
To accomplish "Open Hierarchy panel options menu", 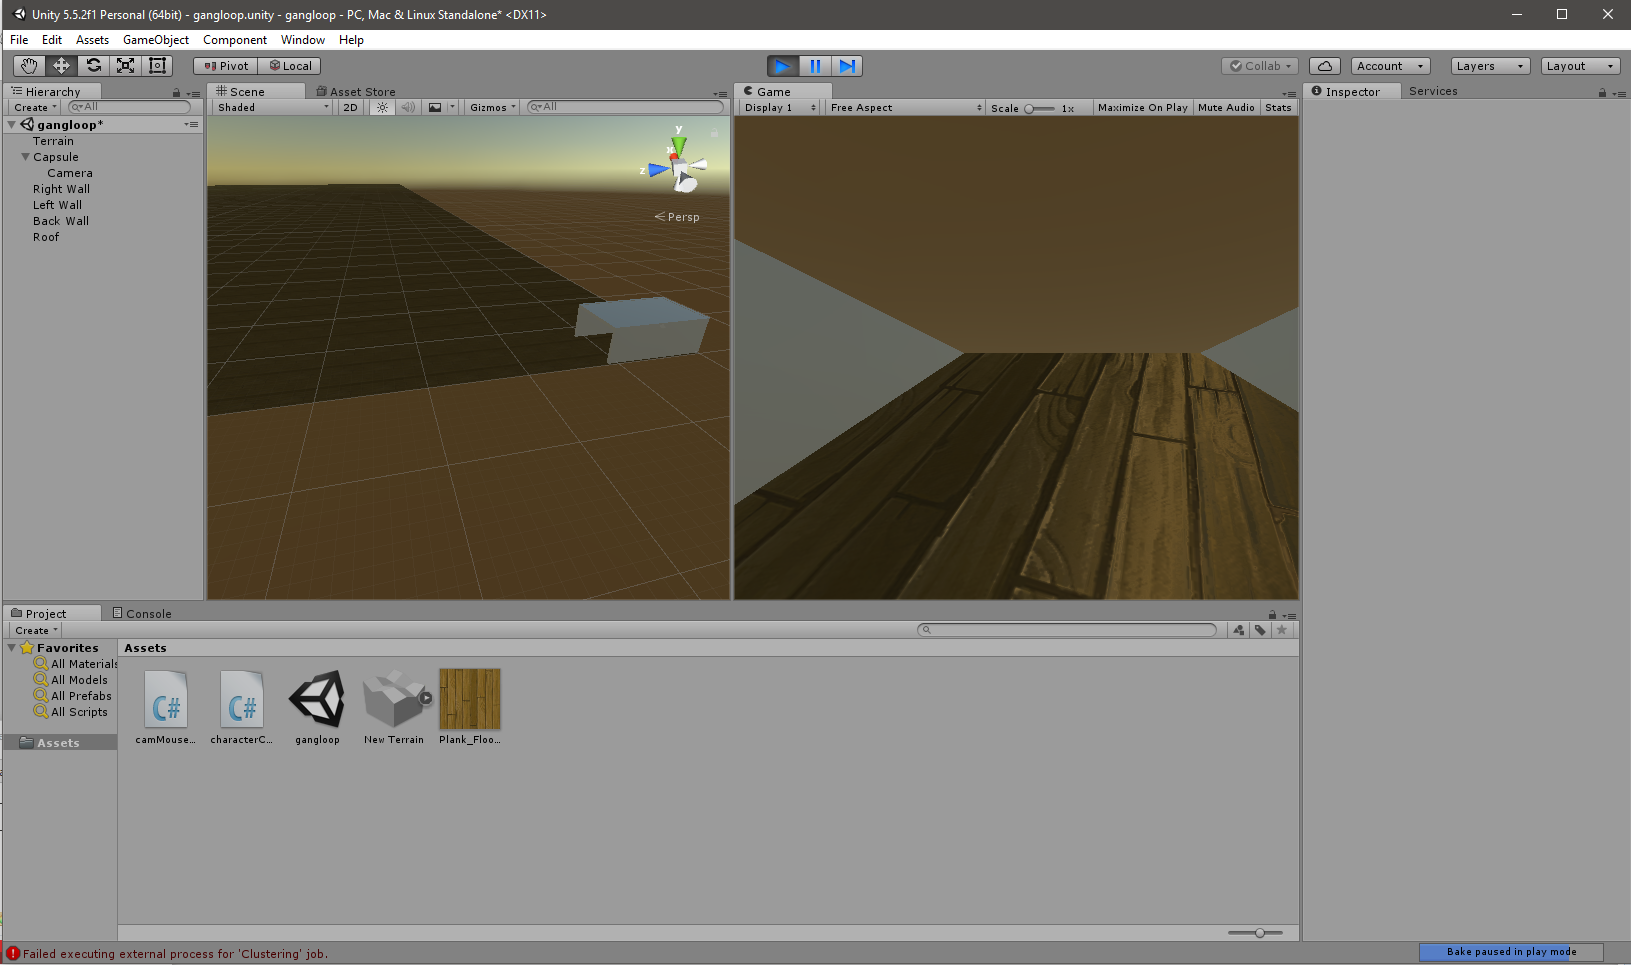I will (x=193, y=93).
